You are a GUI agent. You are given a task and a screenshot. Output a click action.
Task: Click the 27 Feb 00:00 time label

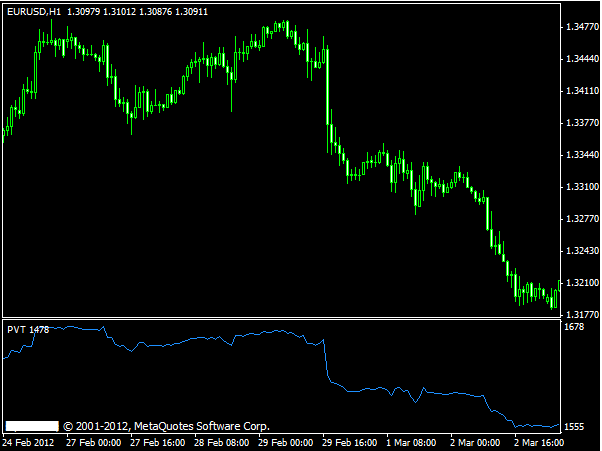coord(94,443)
